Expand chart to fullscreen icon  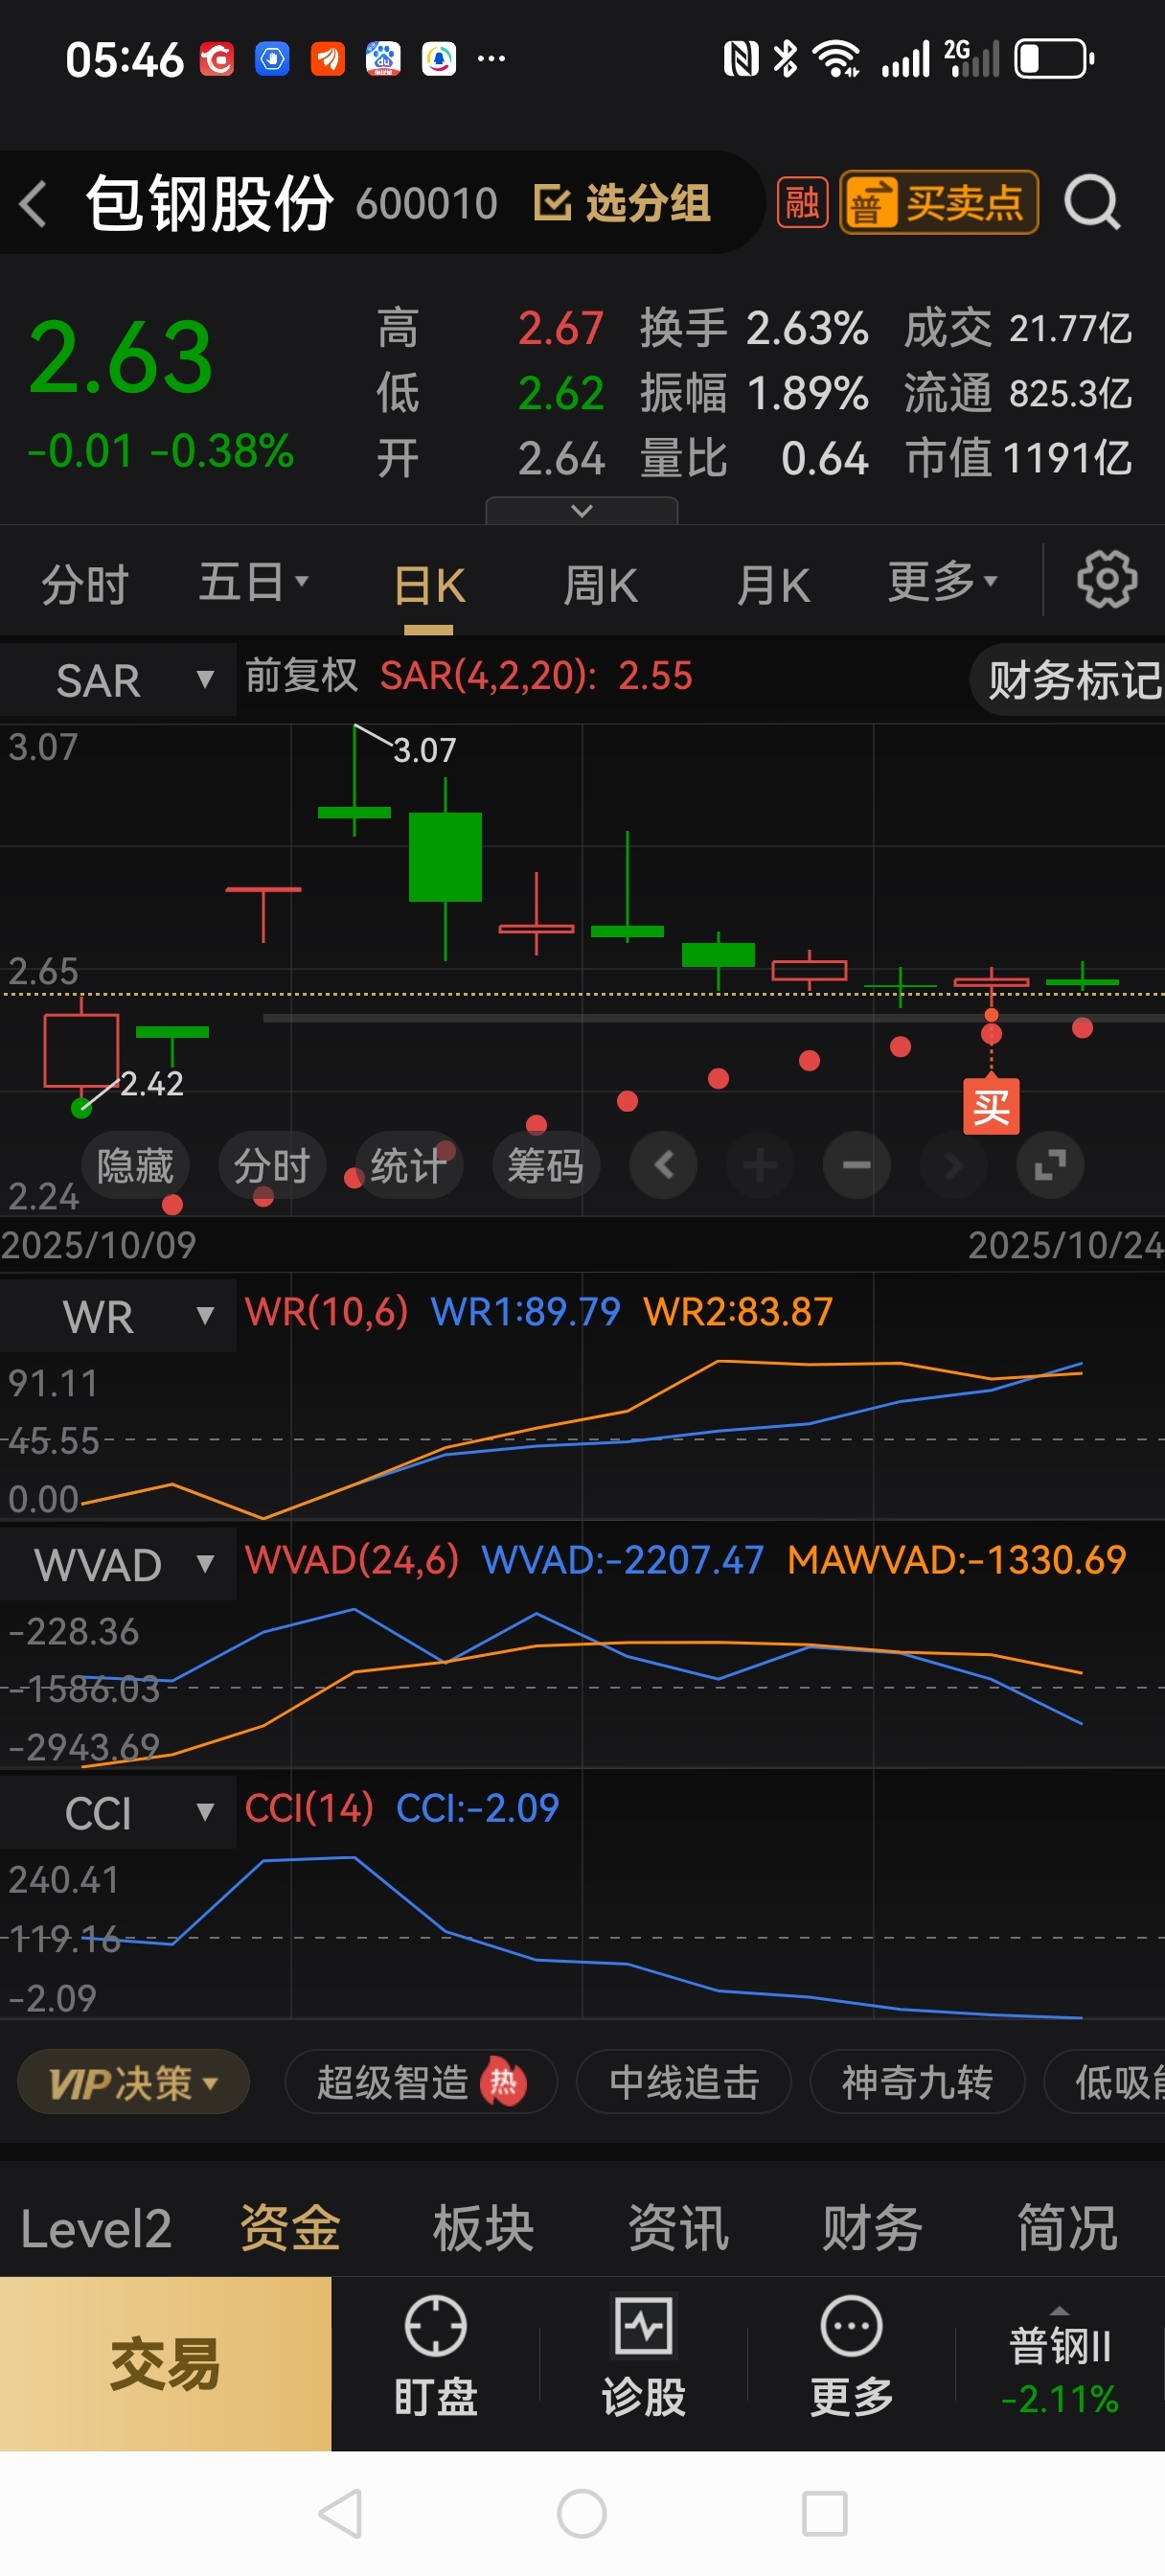pos(1050,1165)
